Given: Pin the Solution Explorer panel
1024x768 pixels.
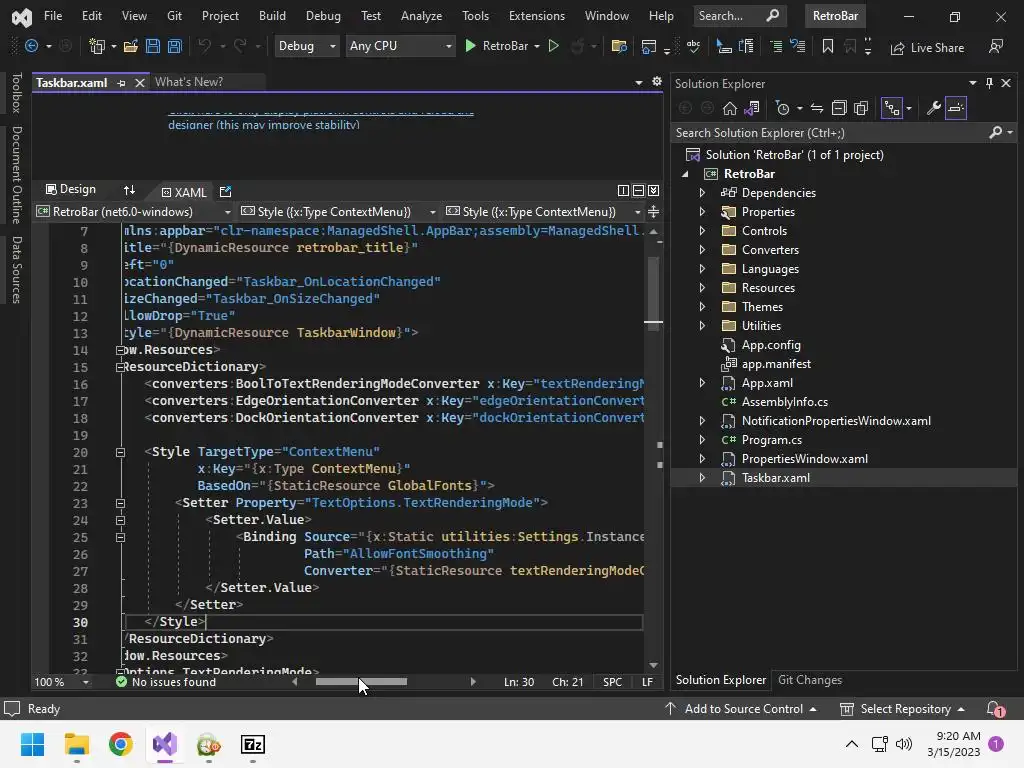Looking at the screenshot, I should click(x=989, y=83).
